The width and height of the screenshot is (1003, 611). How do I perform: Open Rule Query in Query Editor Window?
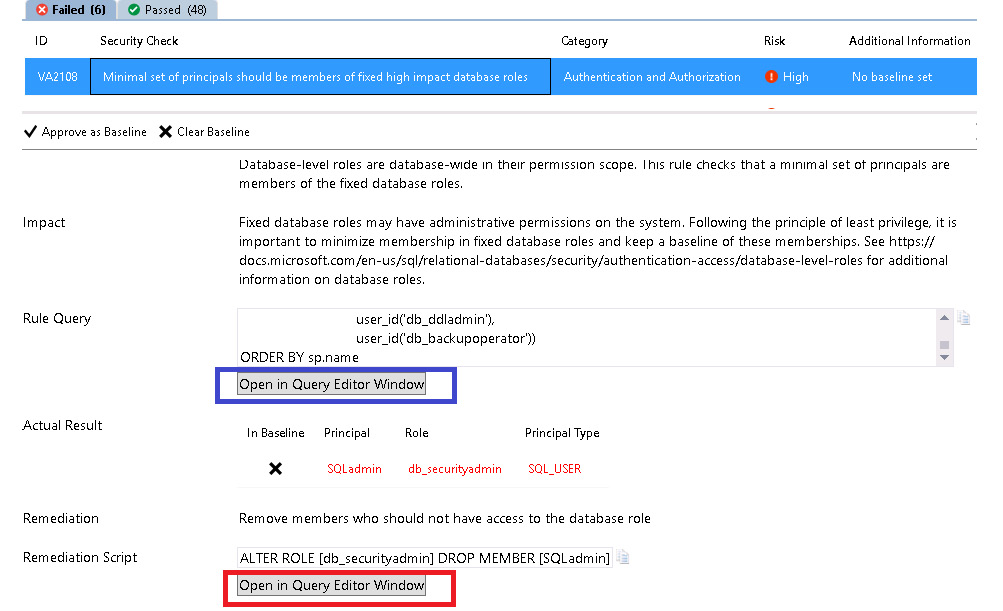pos(332,385)
